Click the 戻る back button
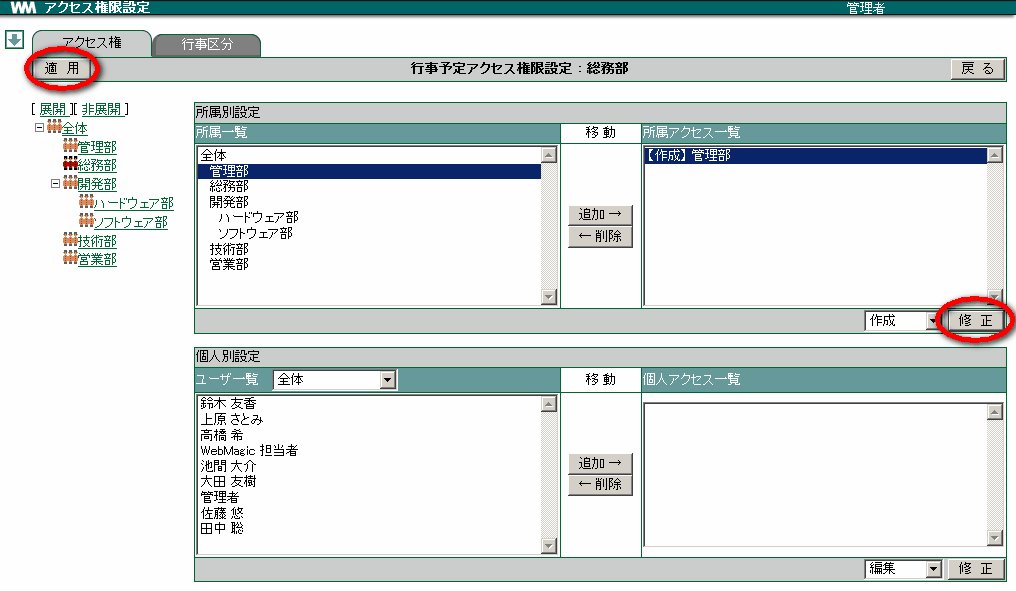 click(x=978, y=69)
